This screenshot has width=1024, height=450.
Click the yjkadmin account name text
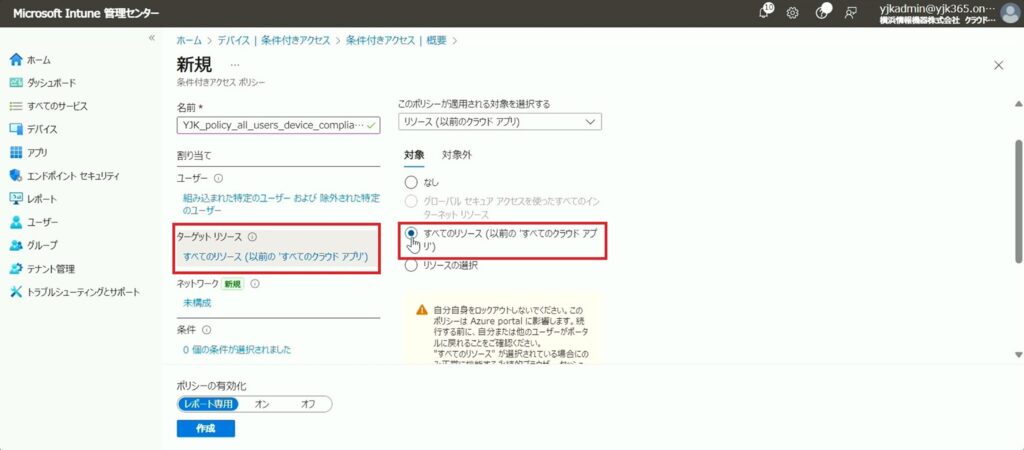pyautogui.click(x=938, y=9)
